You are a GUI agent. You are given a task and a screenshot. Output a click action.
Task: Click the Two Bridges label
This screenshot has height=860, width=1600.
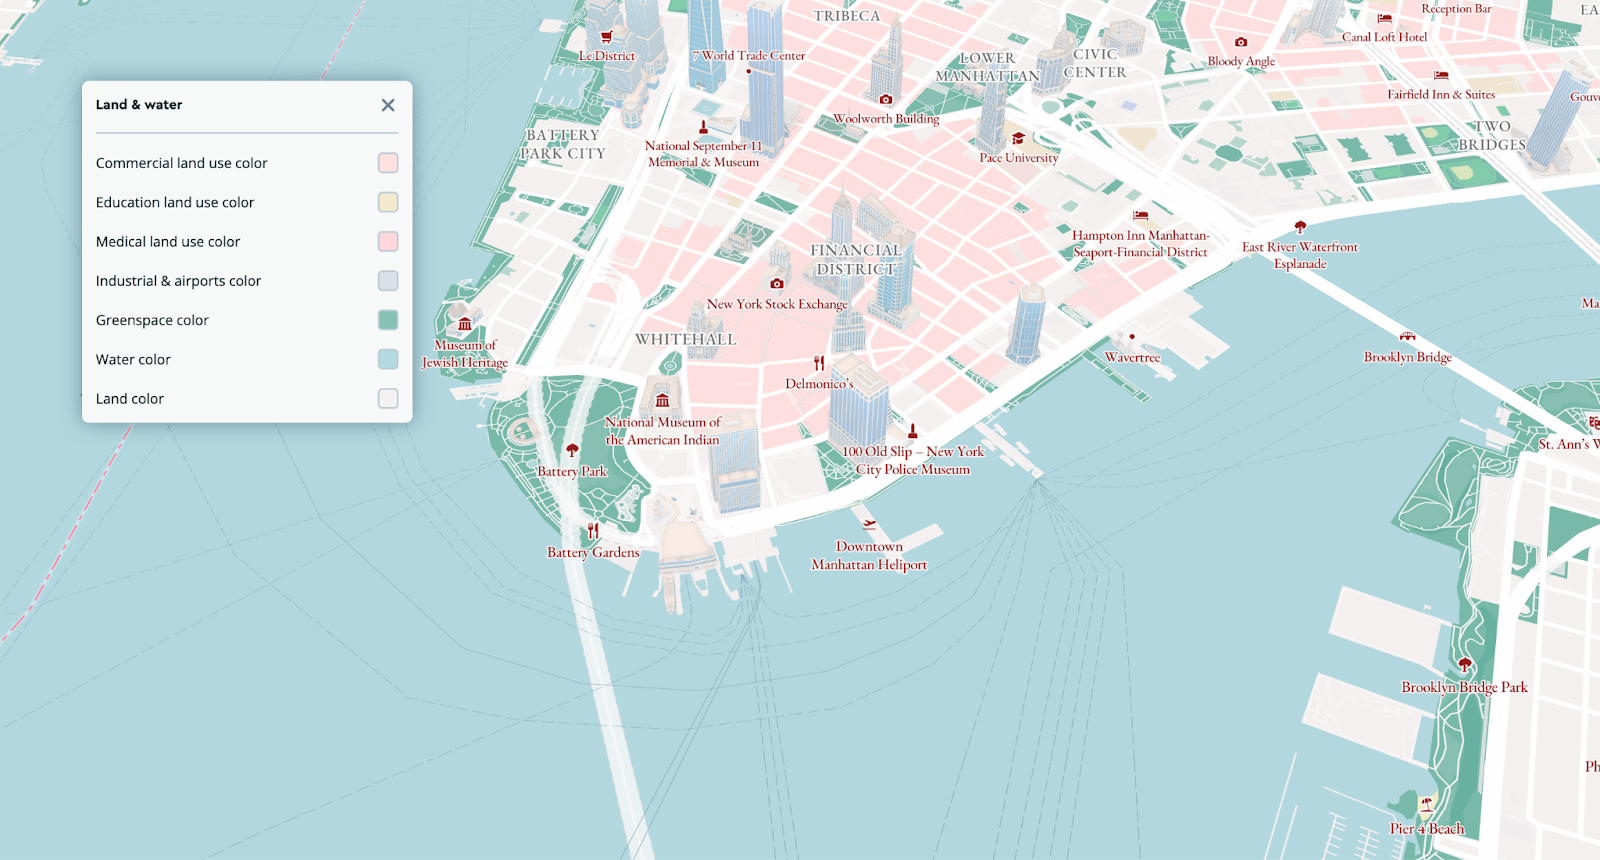tap(1492, 135)
